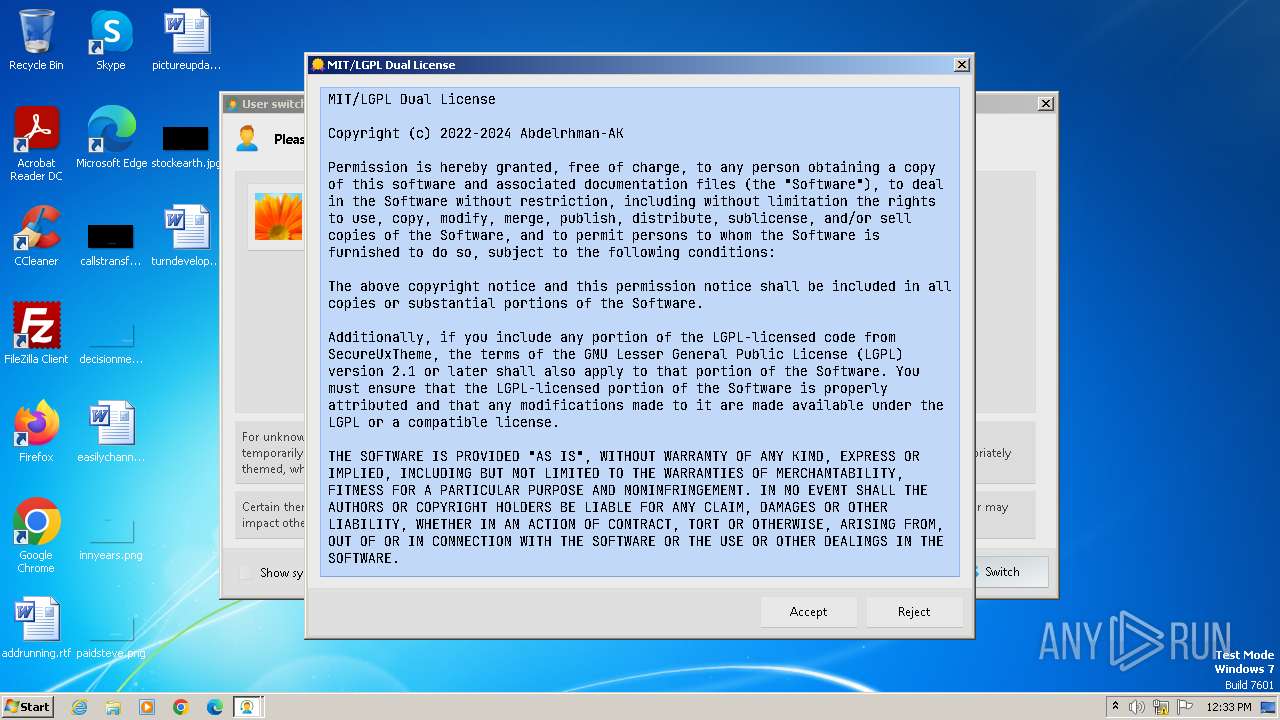Reject the MIT/LGPL license

tap(914, 612)
